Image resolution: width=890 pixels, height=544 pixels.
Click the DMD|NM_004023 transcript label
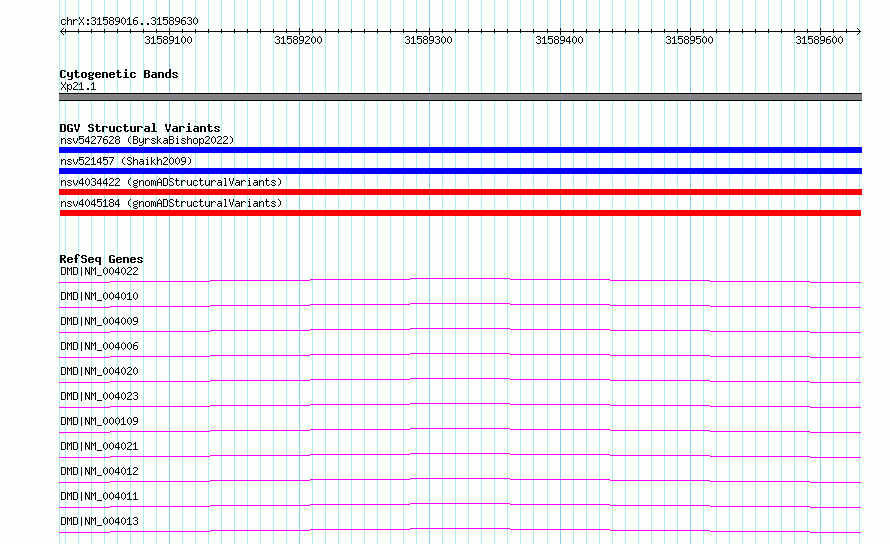pos(99,396)
